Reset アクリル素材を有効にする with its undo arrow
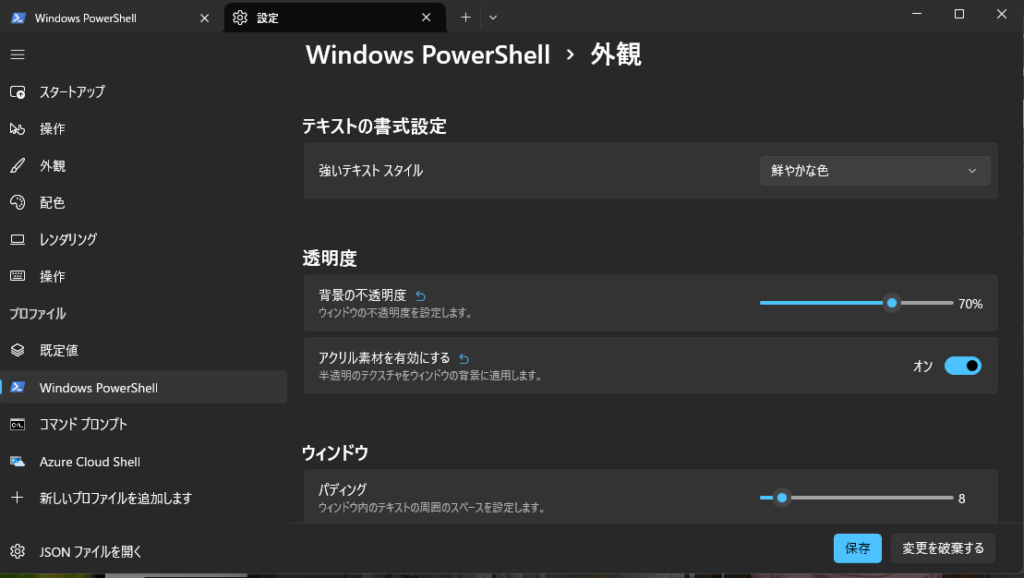This screenshot has height=578, width=1024. [464, 359]
